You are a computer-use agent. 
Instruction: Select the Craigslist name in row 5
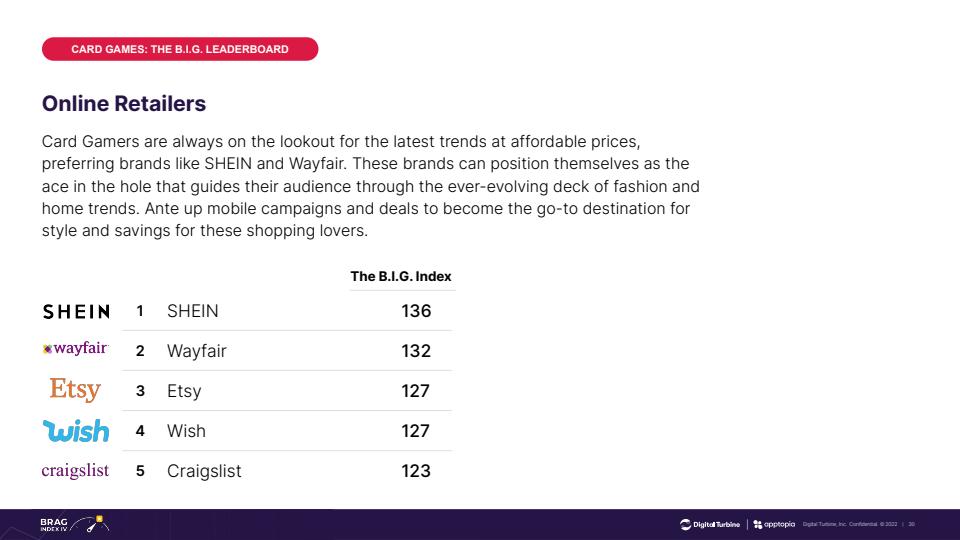coord(204,471)
